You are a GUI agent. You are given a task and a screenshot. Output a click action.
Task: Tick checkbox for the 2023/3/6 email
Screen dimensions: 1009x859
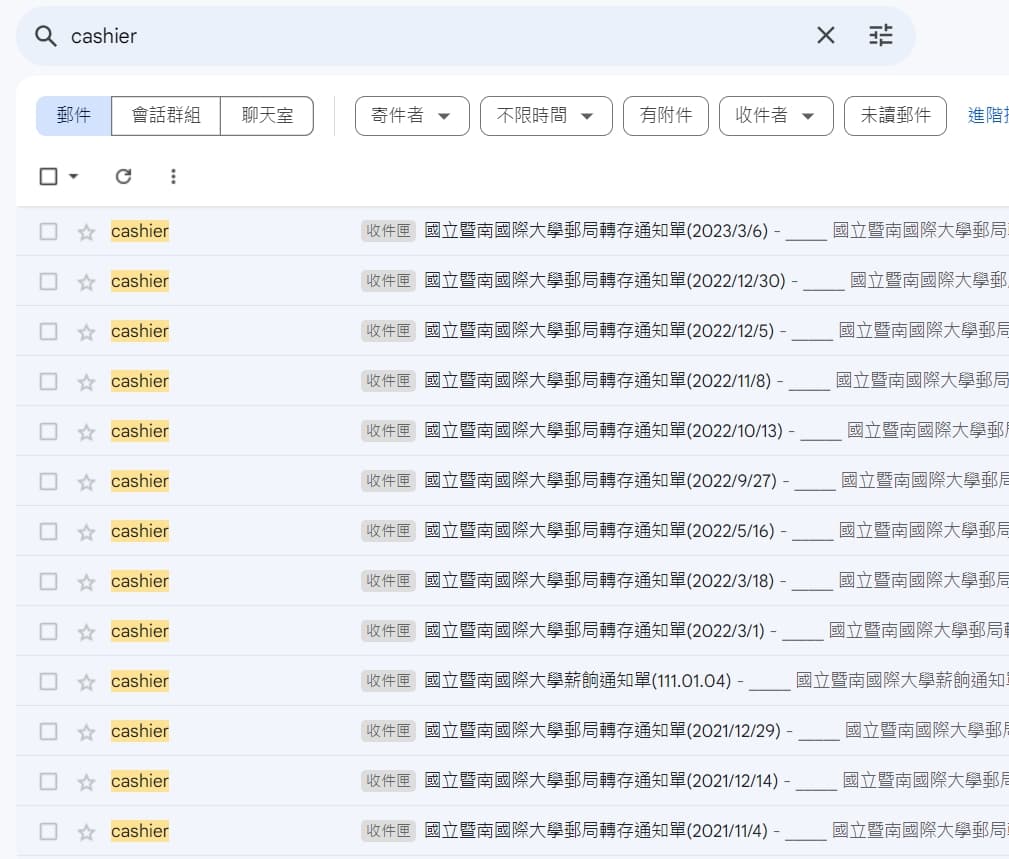click(48, 232)
